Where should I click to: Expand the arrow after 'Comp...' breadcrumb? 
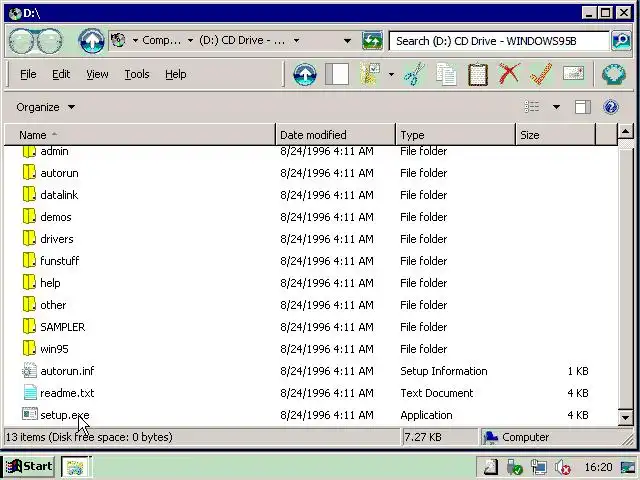[x=190, y=40]
